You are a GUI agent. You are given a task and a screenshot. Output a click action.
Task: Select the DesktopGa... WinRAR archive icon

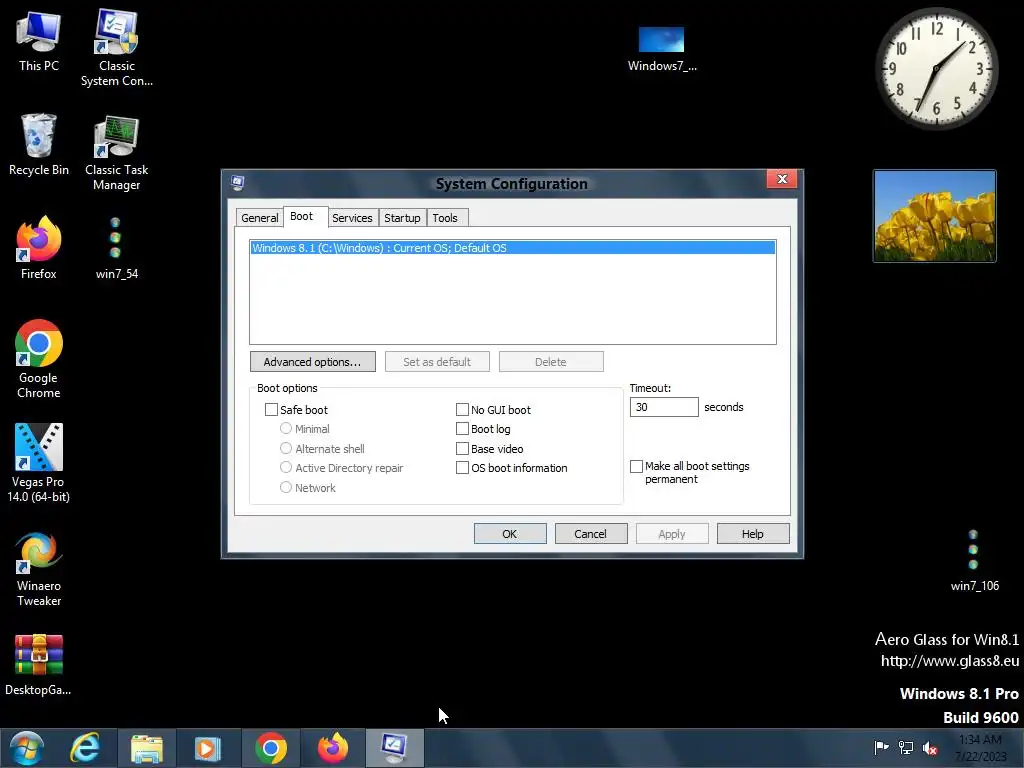(39, 665)
